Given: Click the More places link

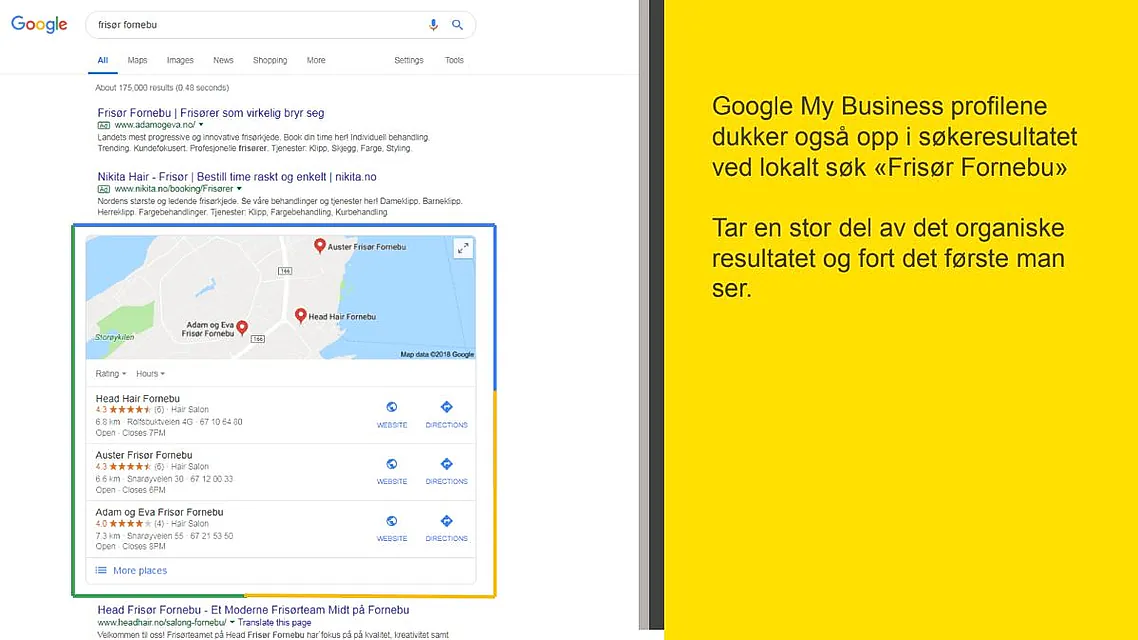Looking at the screenshot, I should 140,570.
